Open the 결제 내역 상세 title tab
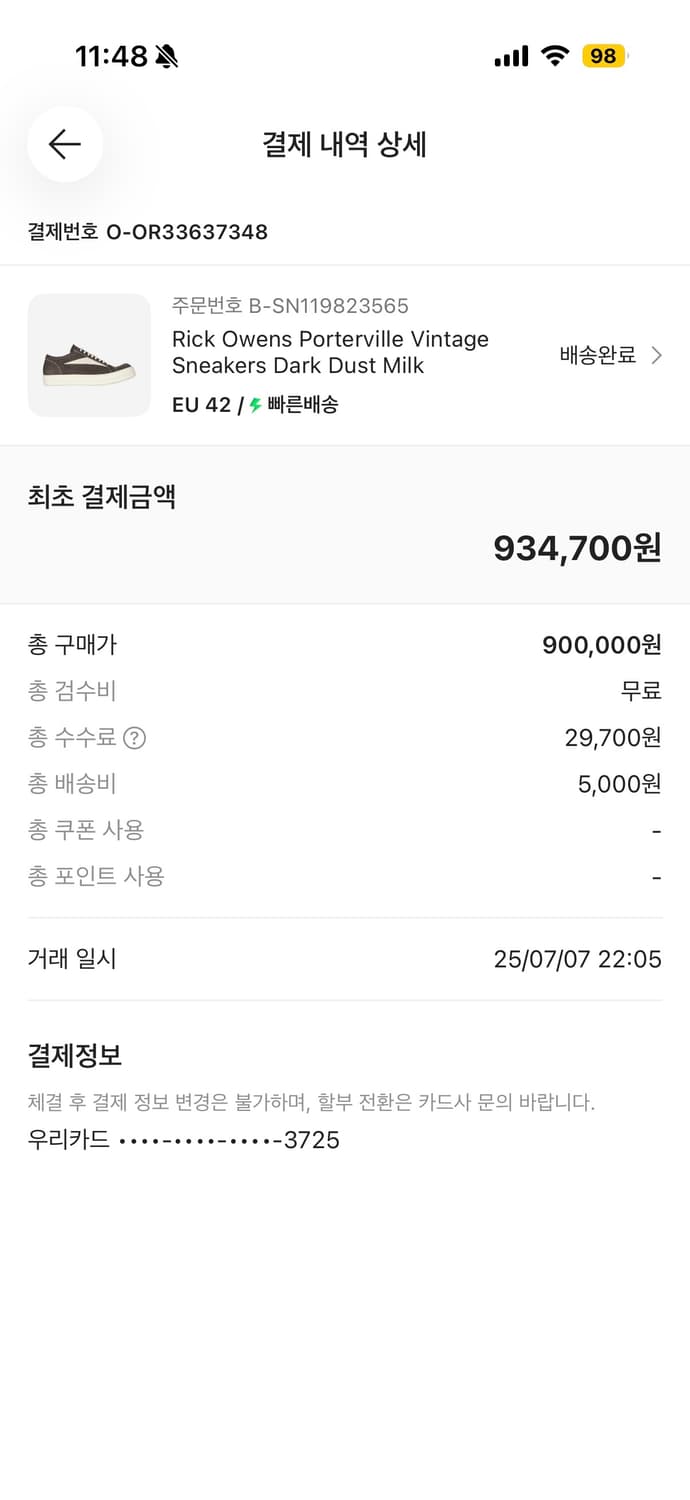Screen dimensions: 690x1500 coord(345,144)
